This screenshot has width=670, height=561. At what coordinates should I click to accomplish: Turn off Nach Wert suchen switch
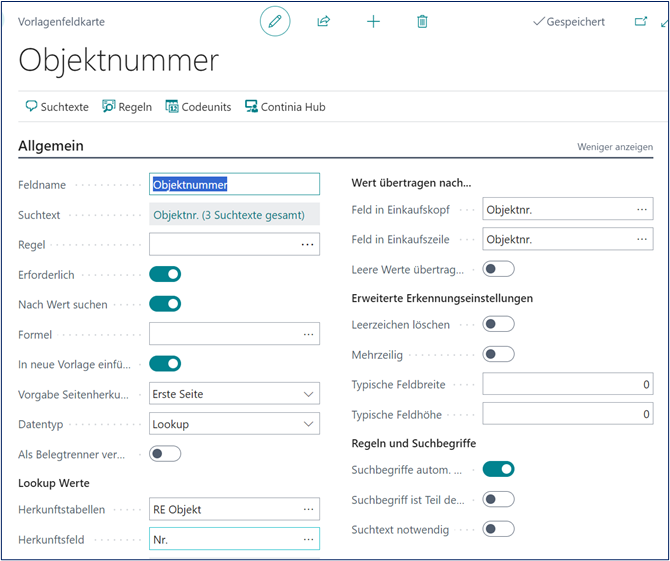point(165,304)
